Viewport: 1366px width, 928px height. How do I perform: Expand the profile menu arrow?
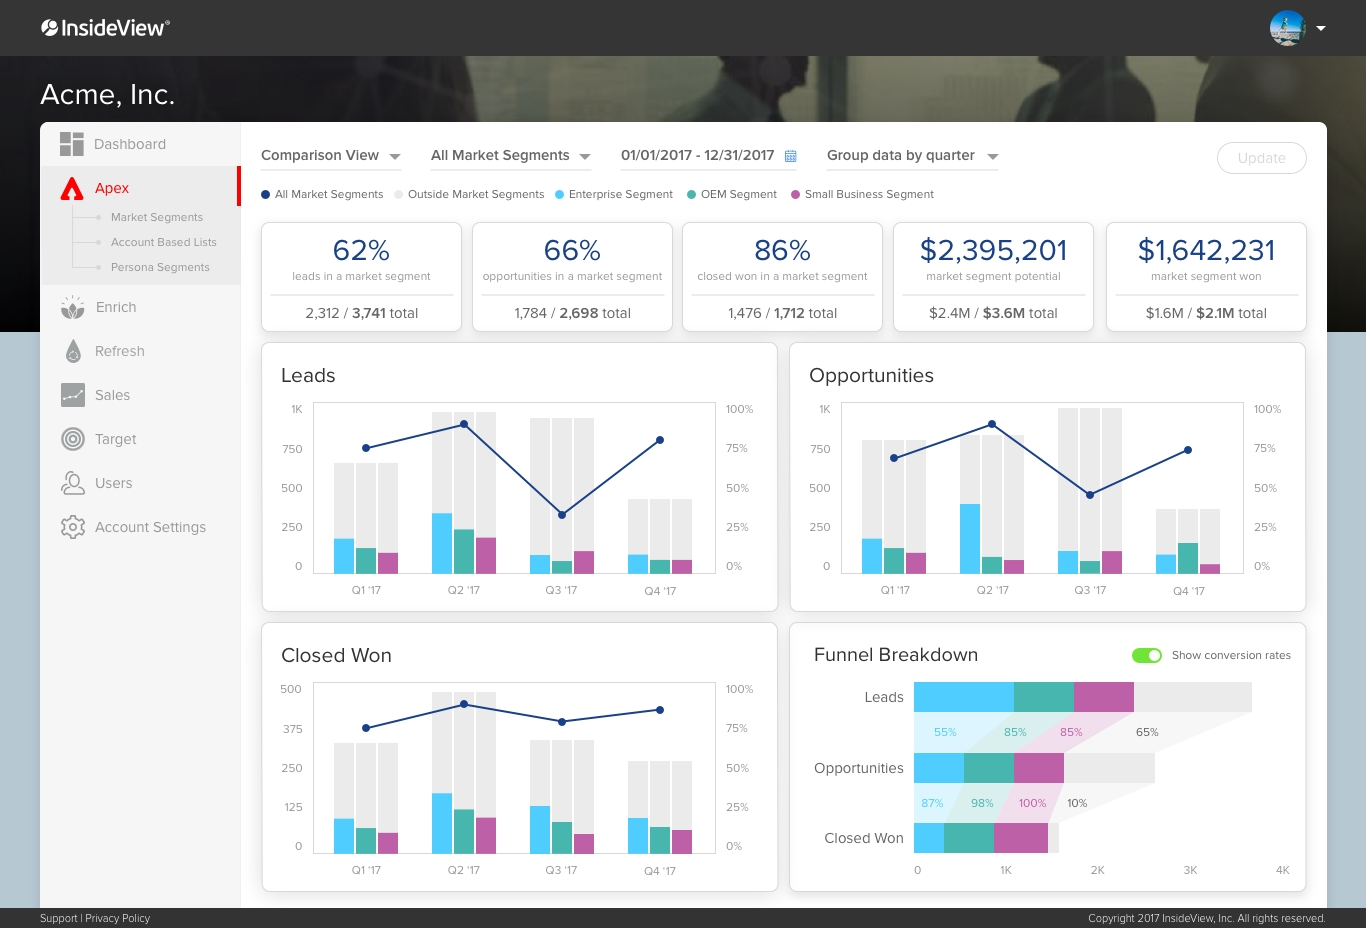coord(1321,28)
